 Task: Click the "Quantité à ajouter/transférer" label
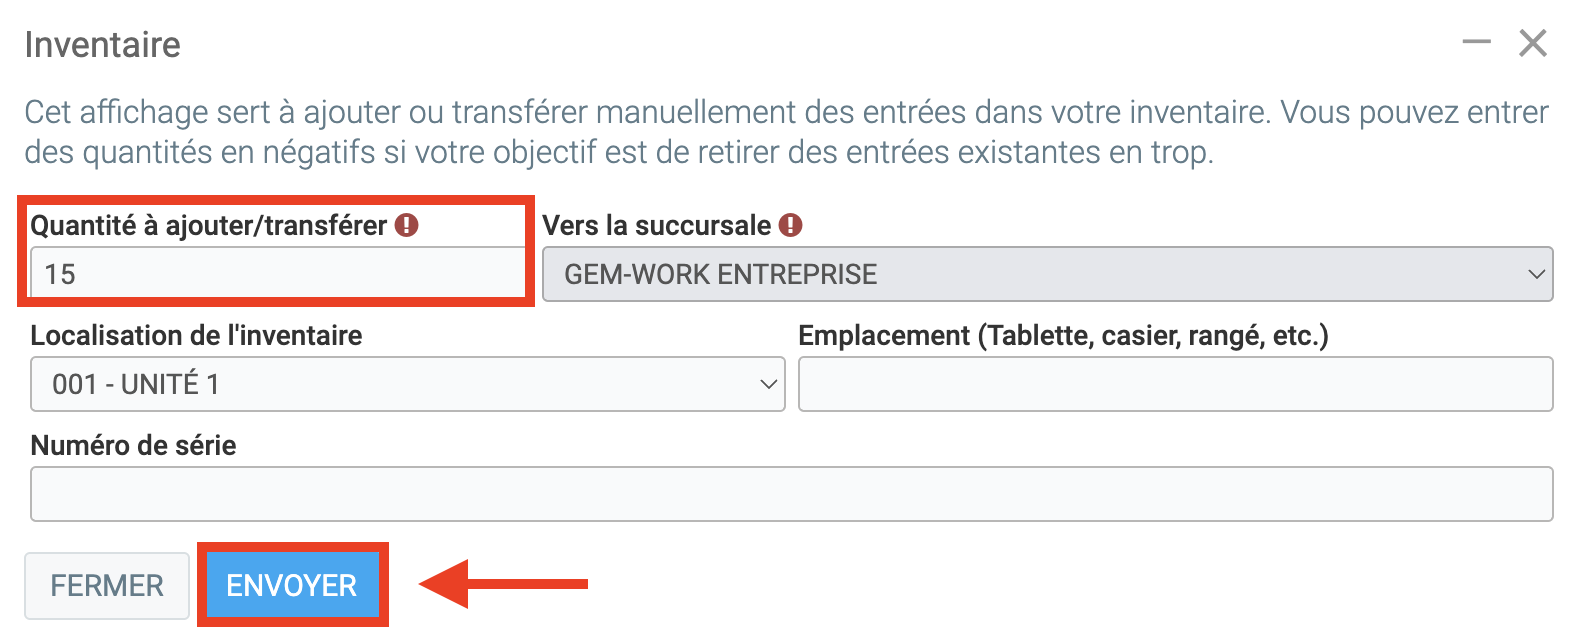pos(208,226)
